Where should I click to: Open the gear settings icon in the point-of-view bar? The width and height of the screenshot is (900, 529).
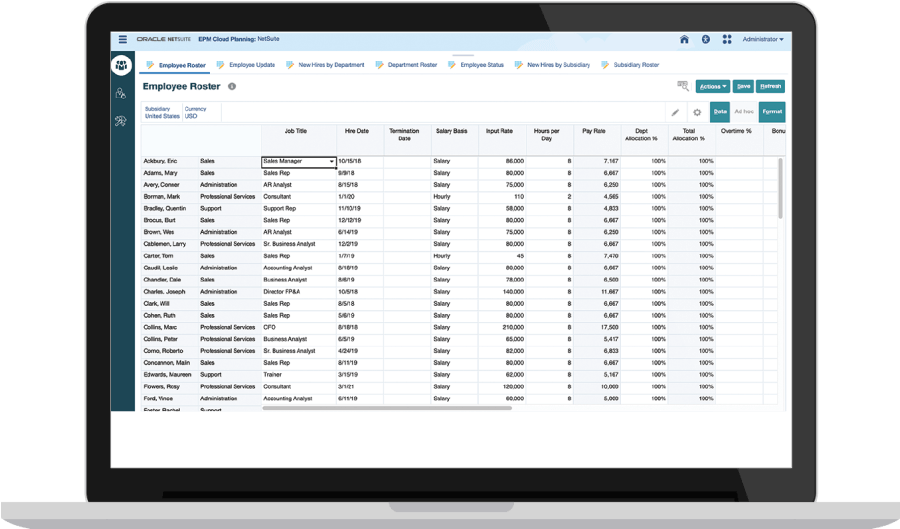[x=697, y=112]
